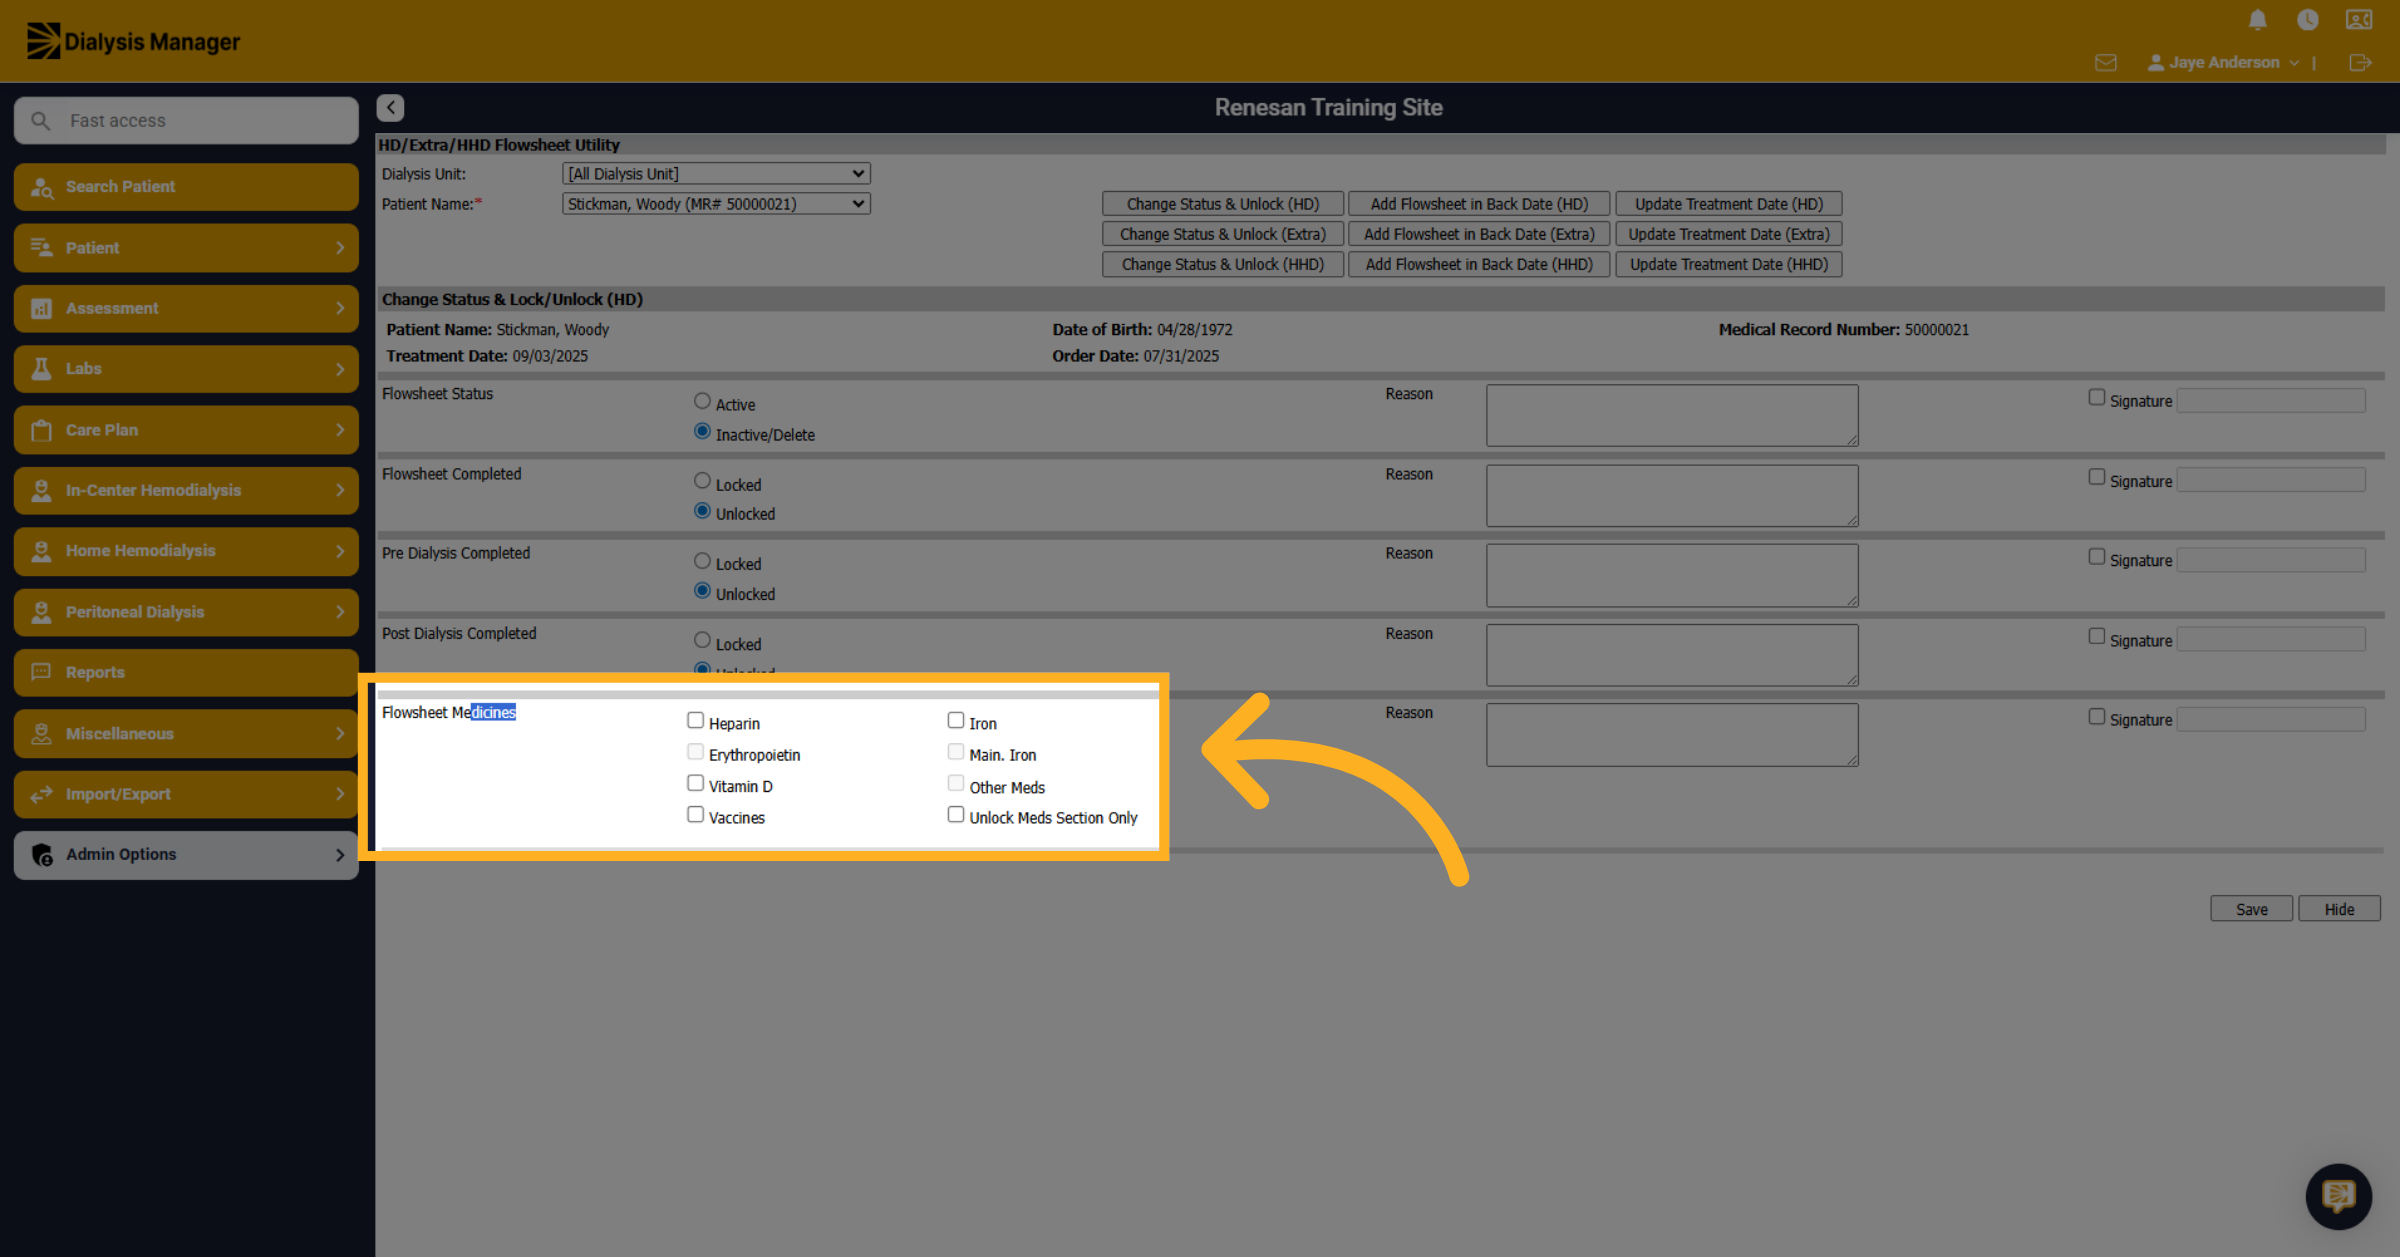The width and height of the screenshot is (2400, 1257).
Task: Open the mail envelope icon
Action: (x=2106, y=63)
